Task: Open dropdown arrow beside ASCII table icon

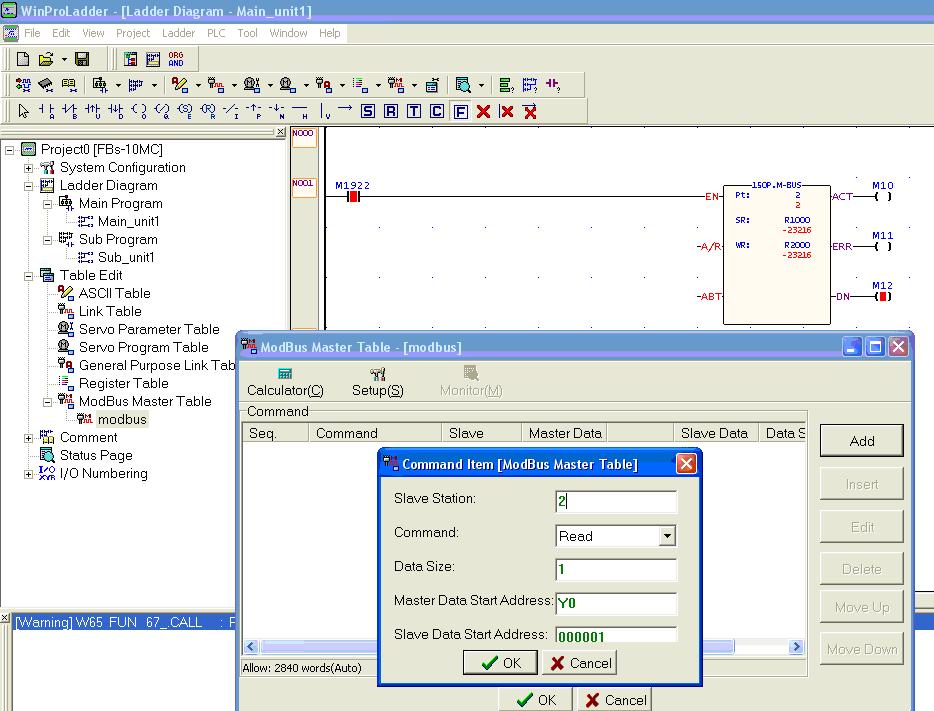Action: [198, 85]
